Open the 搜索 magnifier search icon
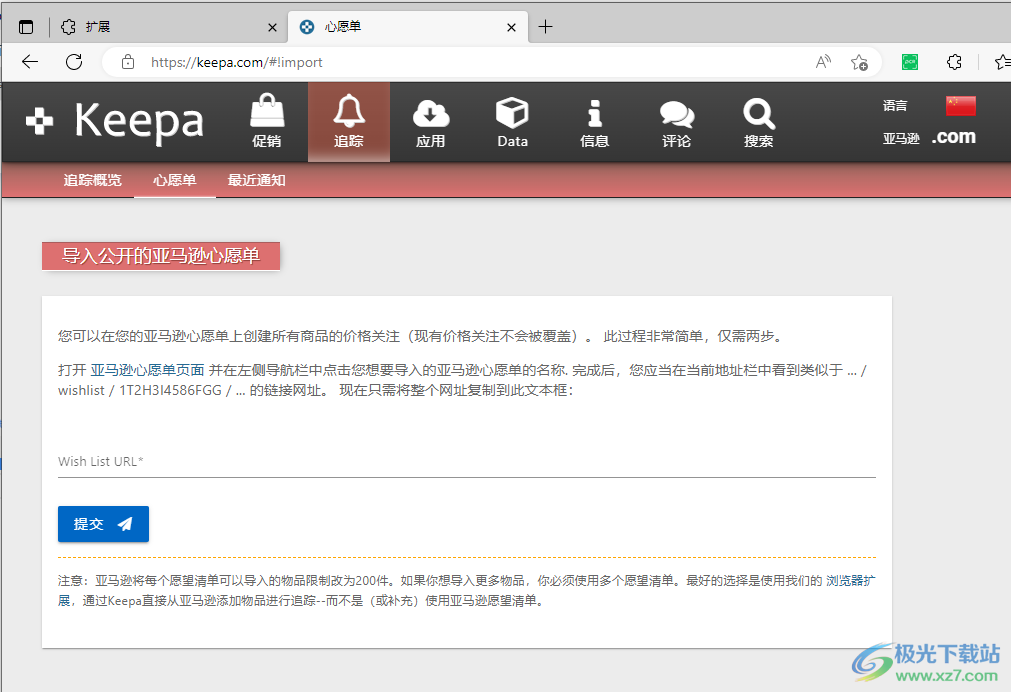 pos(758,121)
